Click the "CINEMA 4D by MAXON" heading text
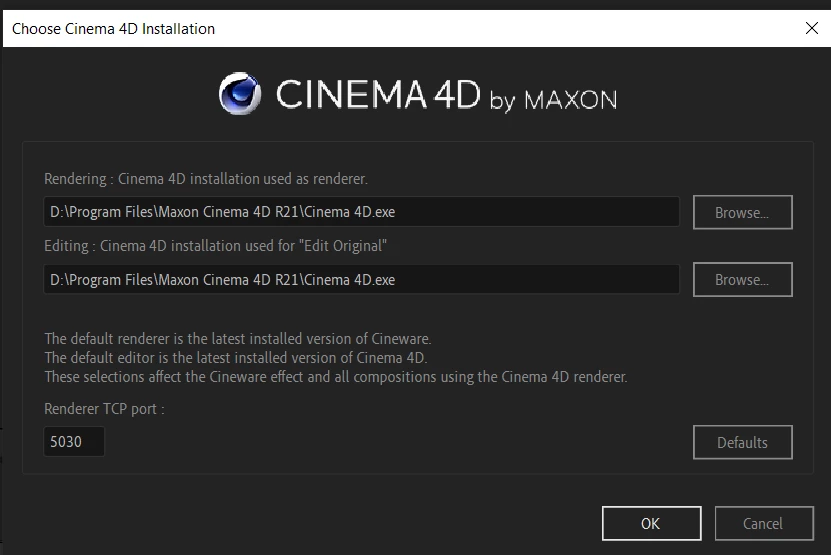The height and width of the screenshot is (555, 831). click(446, 95)
